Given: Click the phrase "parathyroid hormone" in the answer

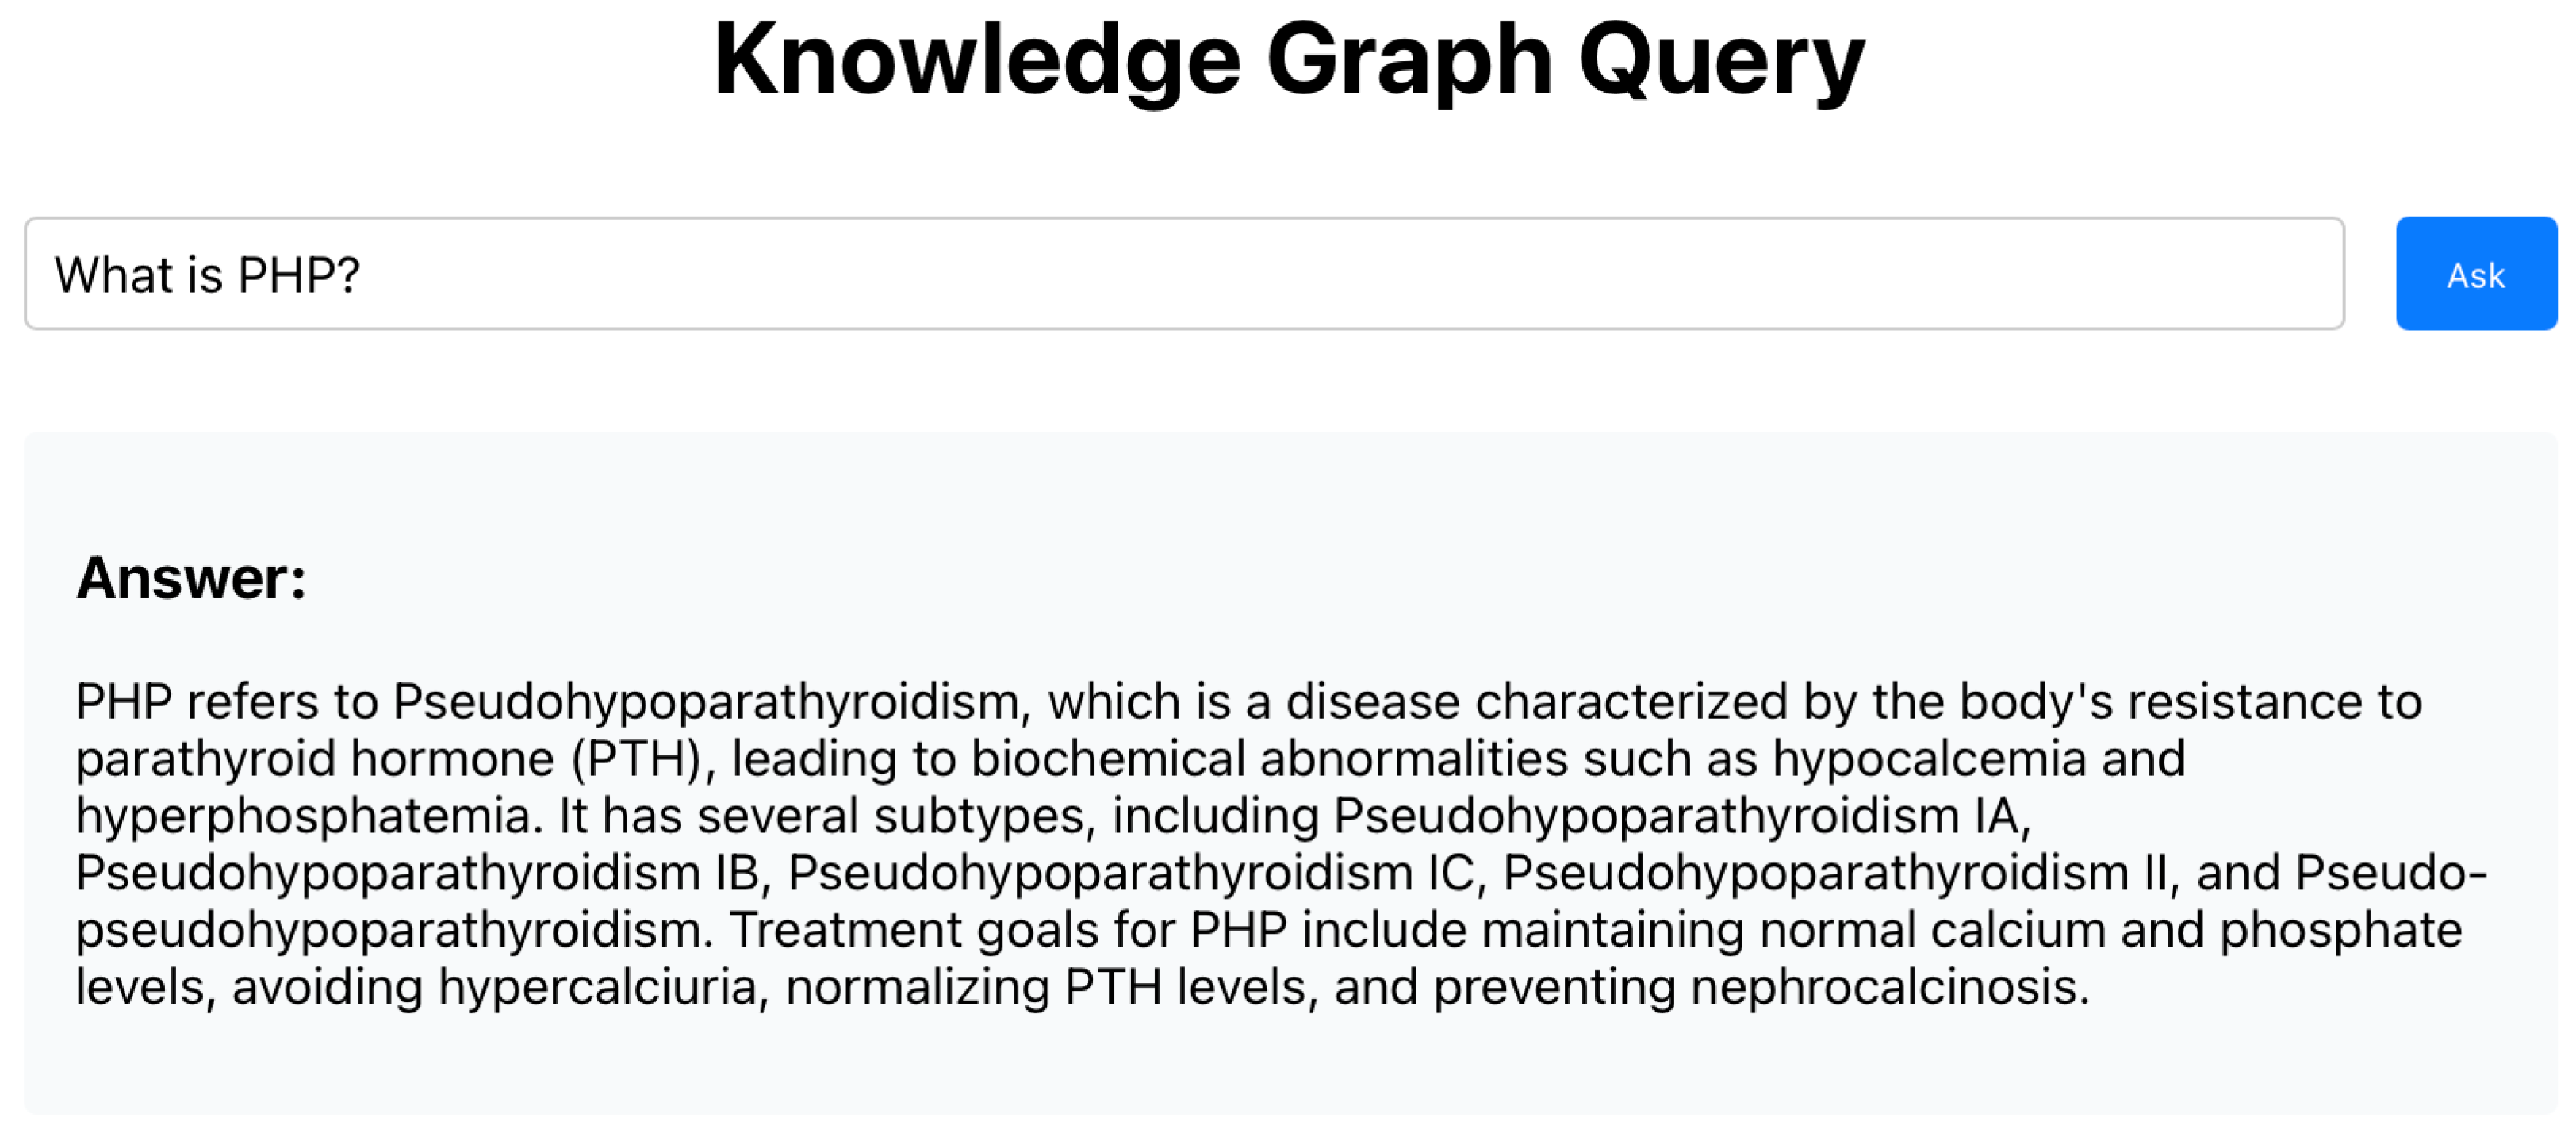Looking at the screenshot, I should click(x=314, y=758).
